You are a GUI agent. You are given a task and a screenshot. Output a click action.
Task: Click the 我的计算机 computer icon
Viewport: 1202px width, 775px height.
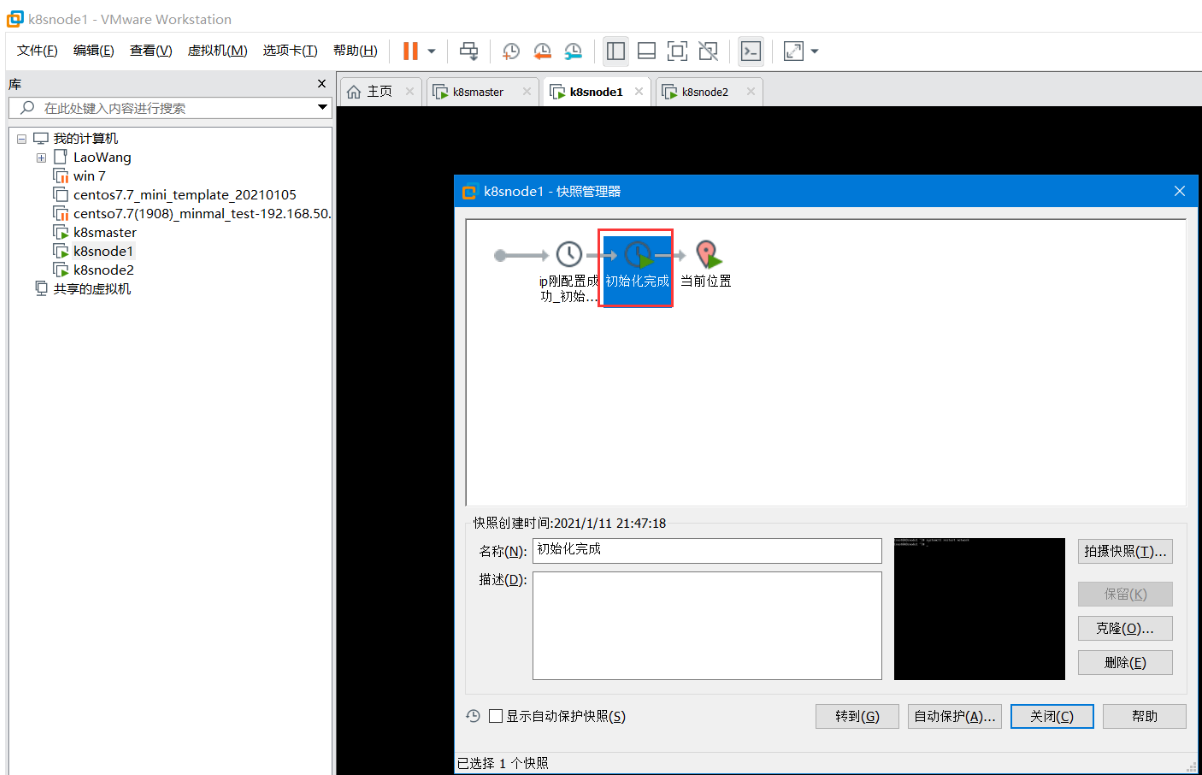click(41, 139)
